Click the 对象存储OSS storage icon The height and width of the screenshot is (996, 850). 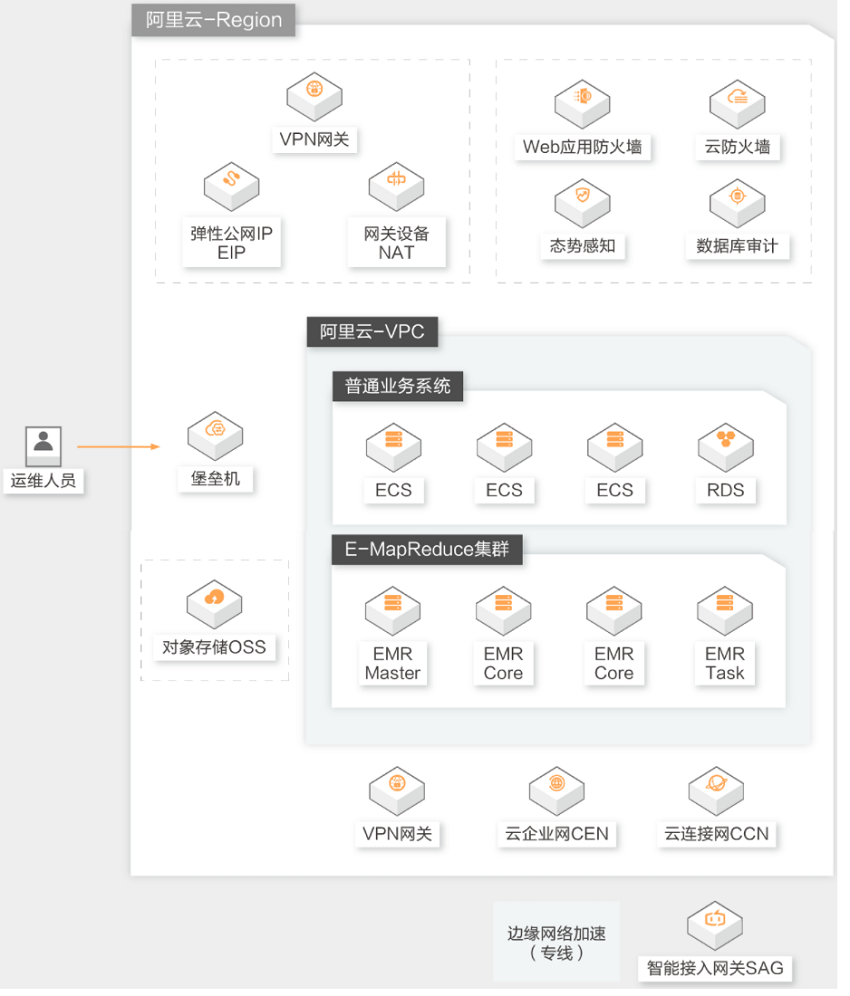click(215, 604)
